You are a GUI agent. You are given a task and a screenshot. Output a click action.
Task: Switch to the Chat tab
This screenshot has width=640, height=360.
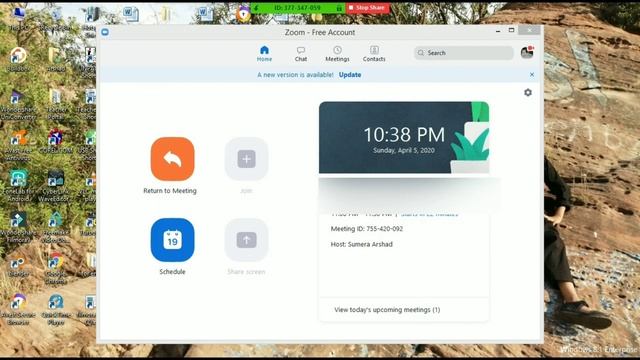click(301, 53)
